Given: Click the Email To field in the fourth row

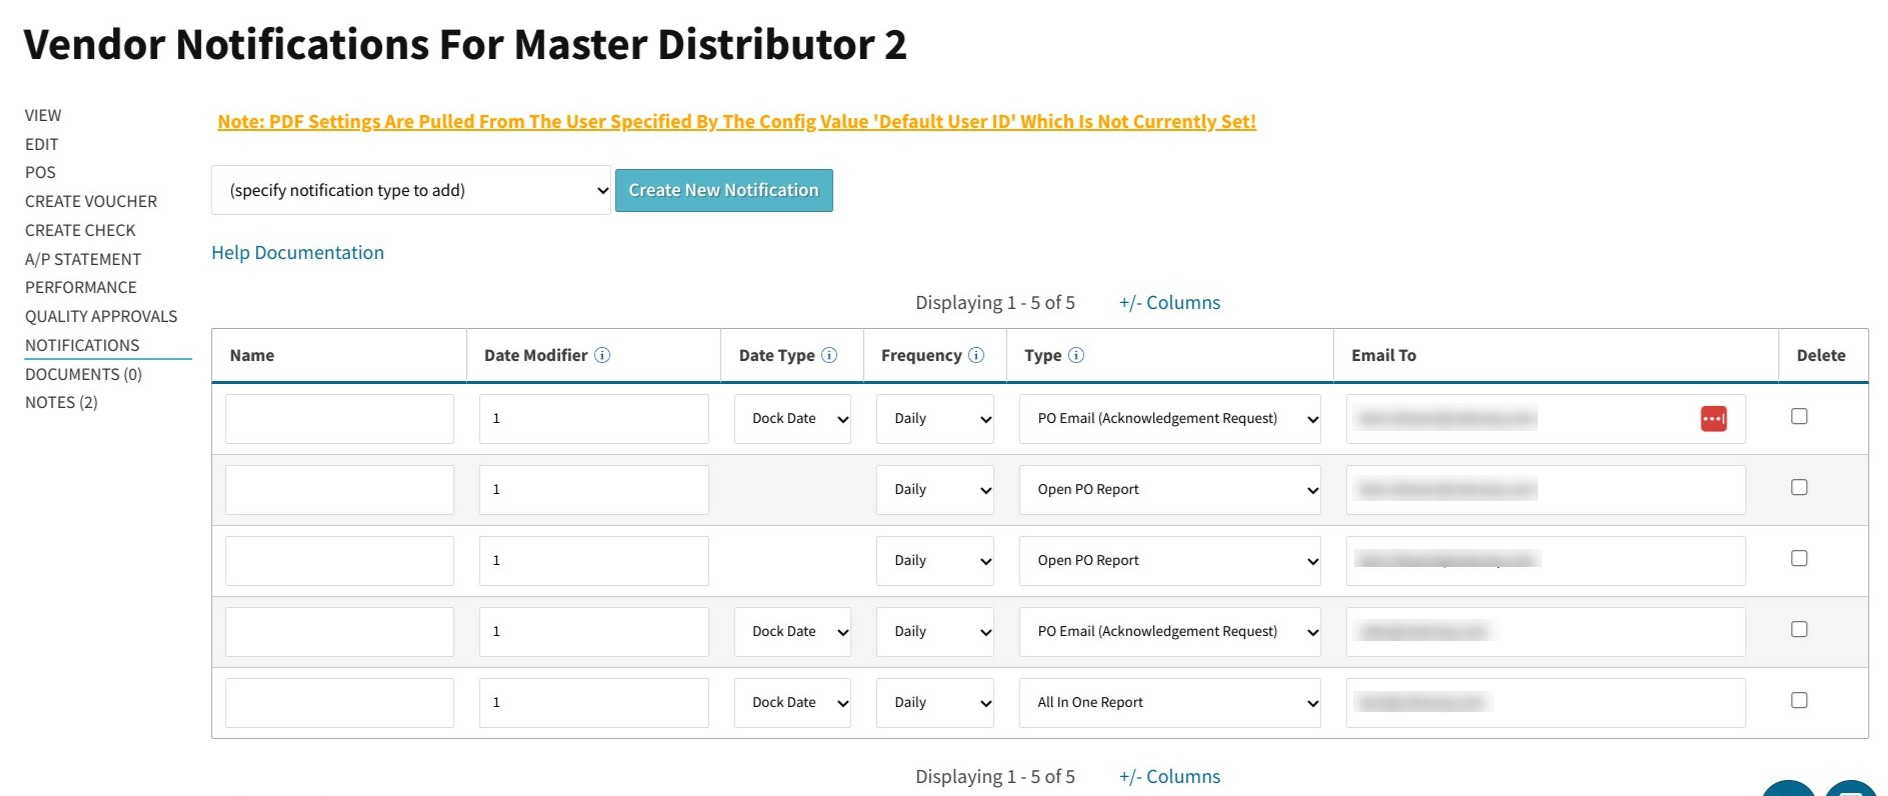Looking at the screenshot, I should click(x=1546, y=632).
